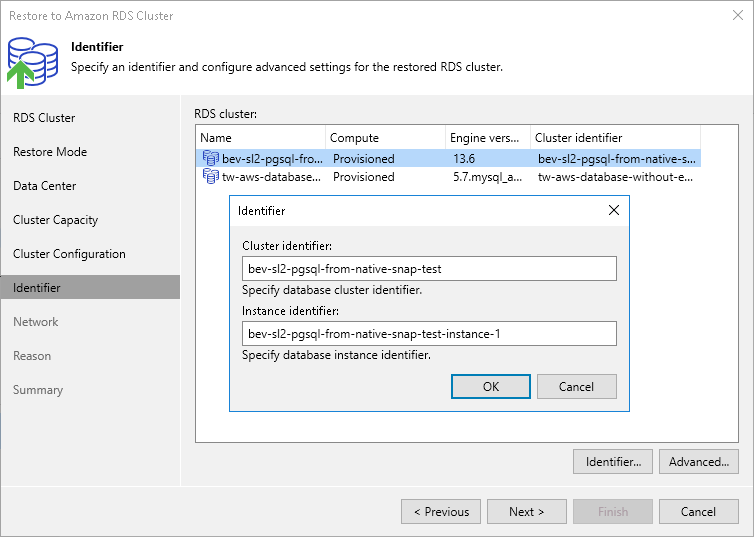Proceed with the Next button
754x537 pixels.
pyautogui.click(x=527, y=512)
